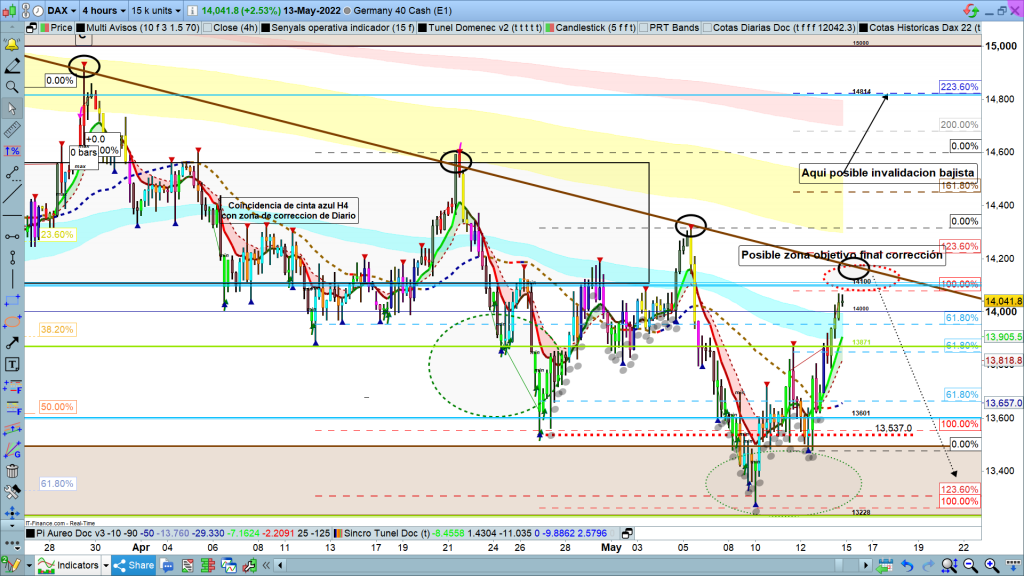This screenshot has height=576, width=1024.
Task: Open the Indicators button
Action: coord(70,566)
